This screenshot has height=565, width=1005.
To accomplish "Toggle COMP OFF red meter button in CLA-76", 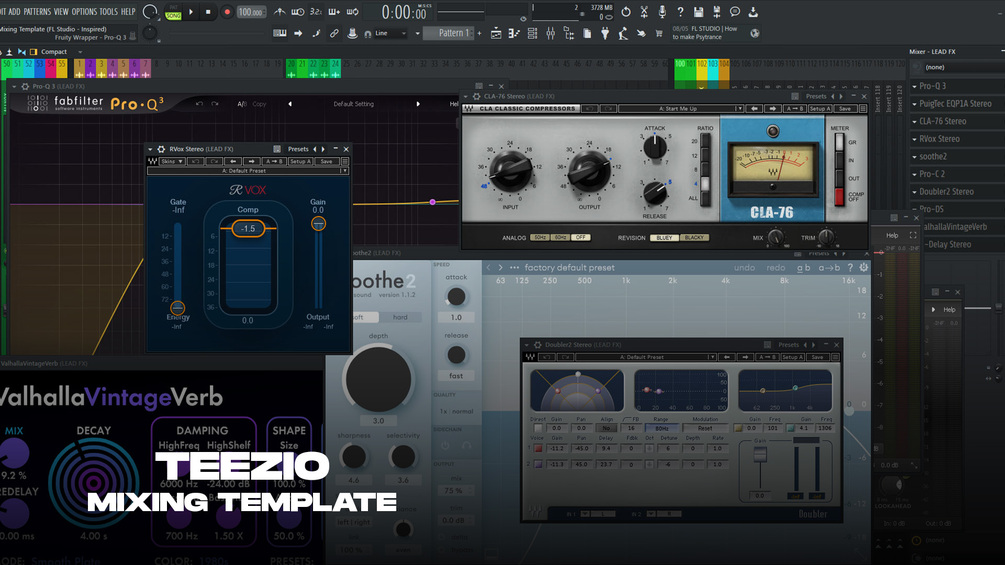I will 839,197.
